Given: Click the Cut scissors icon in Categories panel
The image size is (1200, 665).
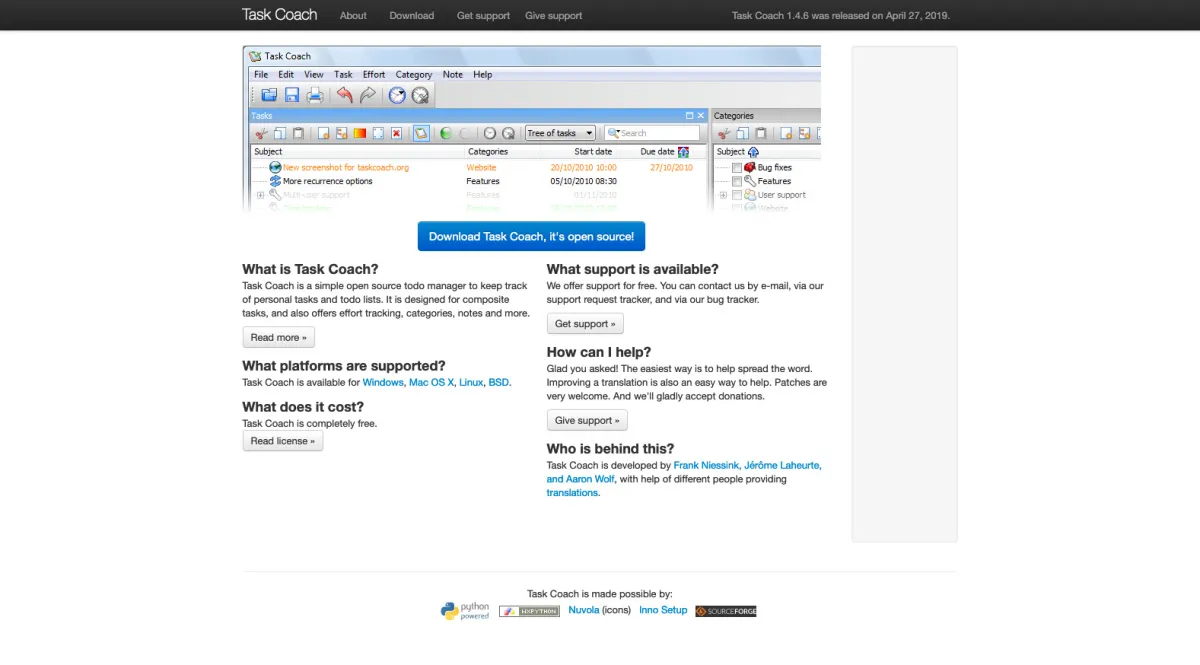Looking at the screenshot, I should 724,133.
